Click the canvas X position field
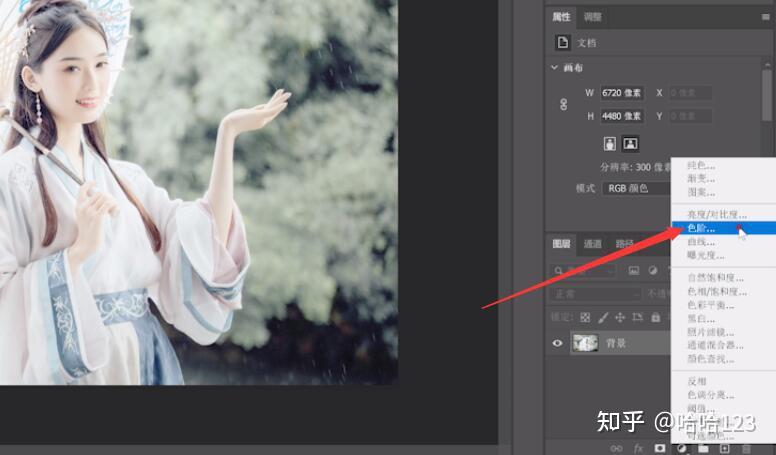Viewport: 776px width, 455px height. [x=690, y=93]
